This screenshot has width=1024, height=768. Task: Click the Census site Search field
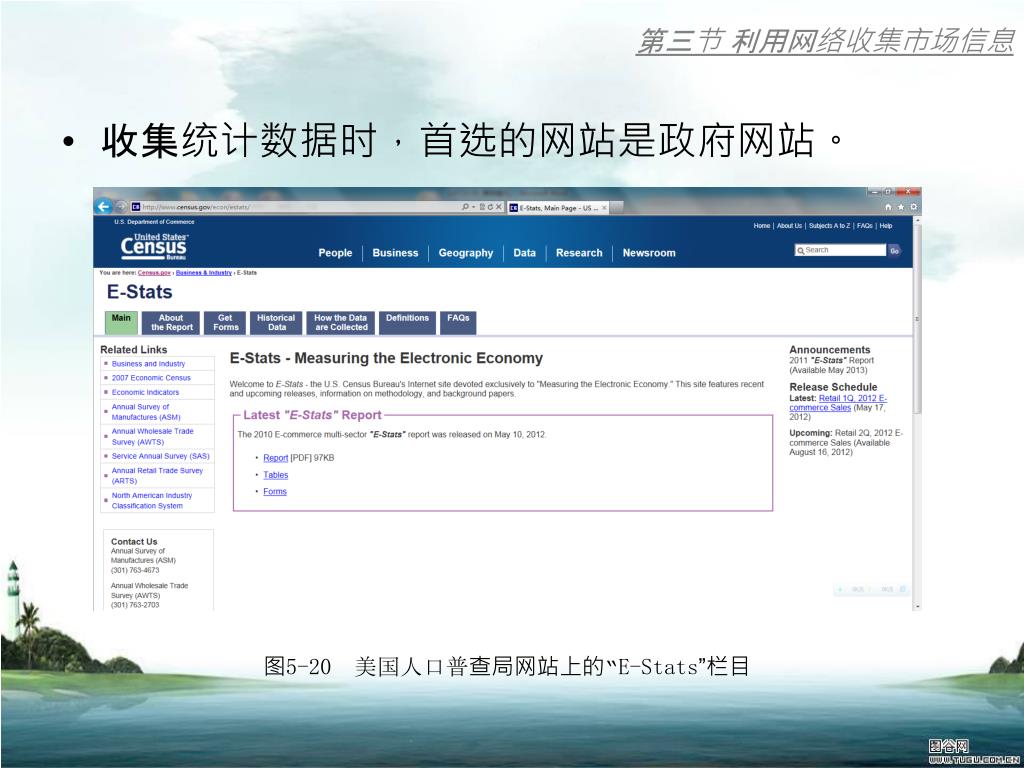coord(840,250)
